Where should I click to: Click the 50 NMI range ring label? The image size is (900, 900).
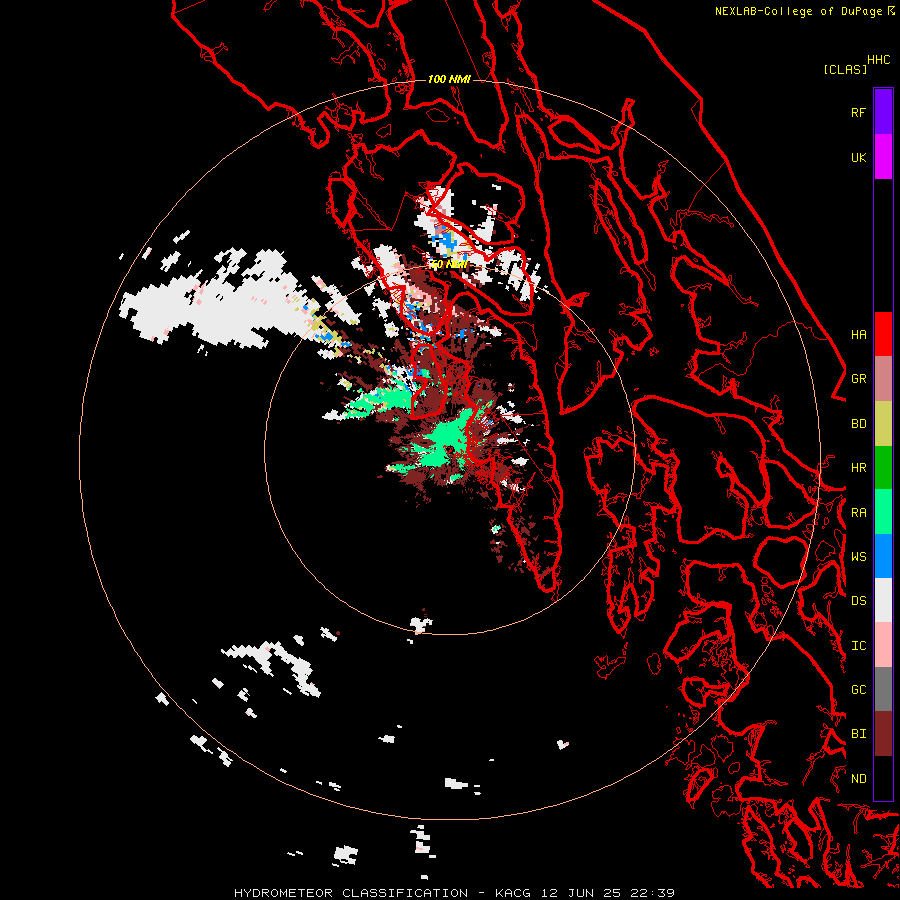[x=449, y=265]
